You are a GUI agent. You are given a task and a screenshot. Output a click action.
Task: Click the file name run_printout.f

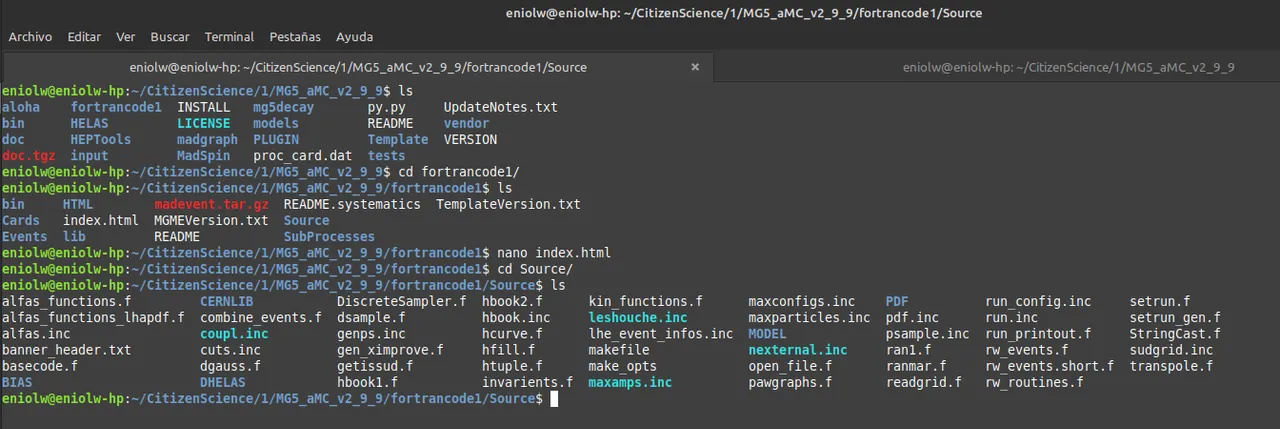coord(1038,334)
